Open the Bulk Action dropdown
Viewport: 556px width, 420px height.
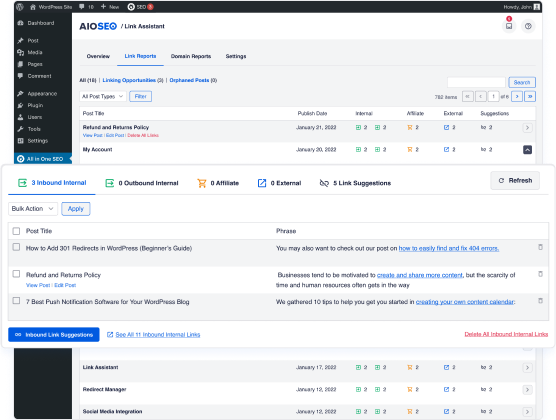tap(33, 209)
